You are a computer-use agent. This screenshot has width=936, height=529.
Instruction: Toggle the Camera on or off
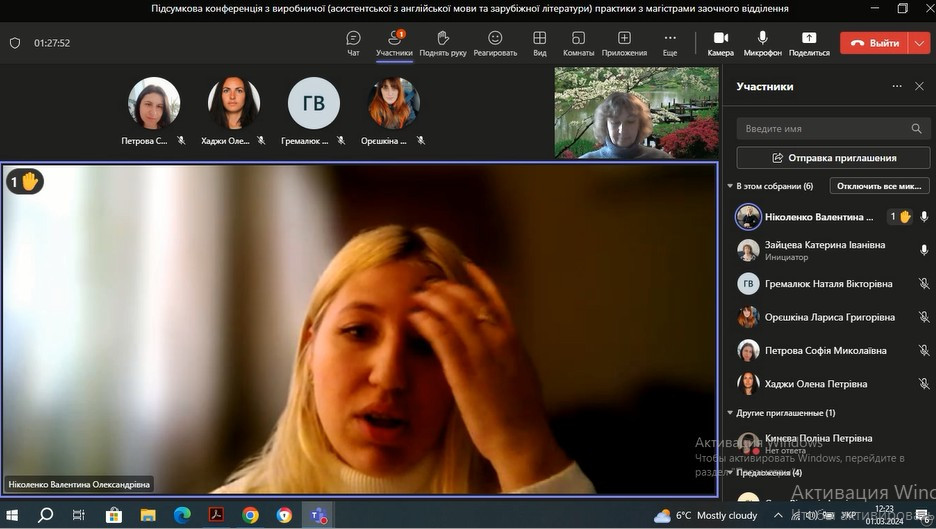tap(720, 42)
